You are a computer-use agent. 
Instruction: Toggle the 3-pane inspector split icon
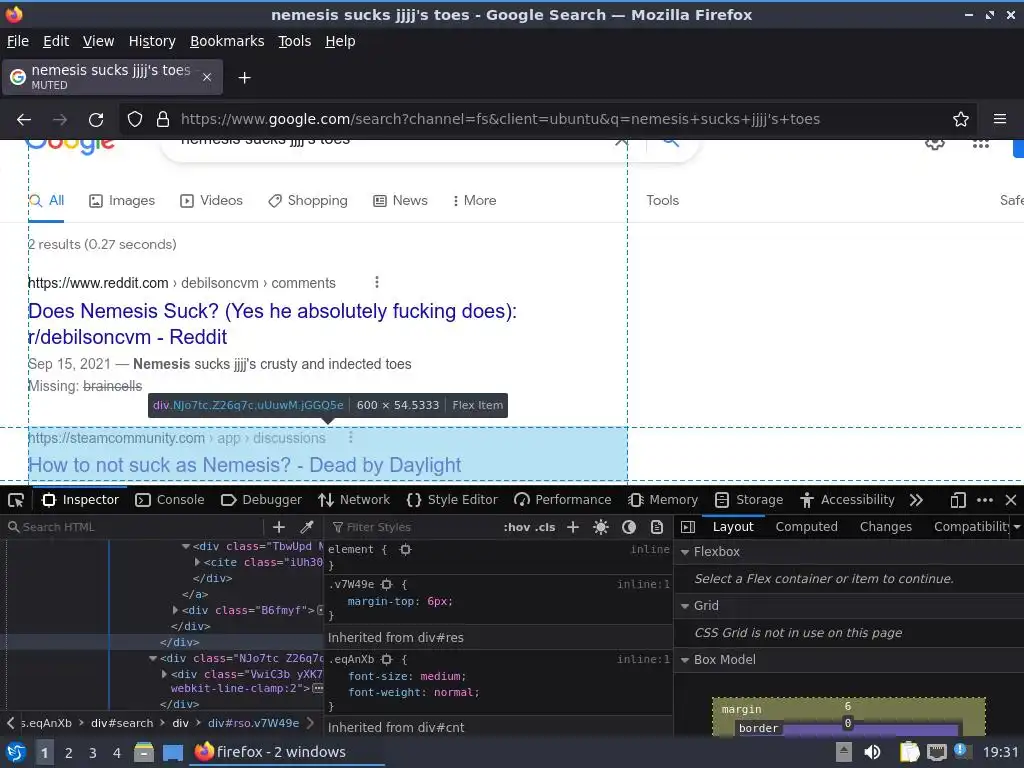(x=688, y=527)
